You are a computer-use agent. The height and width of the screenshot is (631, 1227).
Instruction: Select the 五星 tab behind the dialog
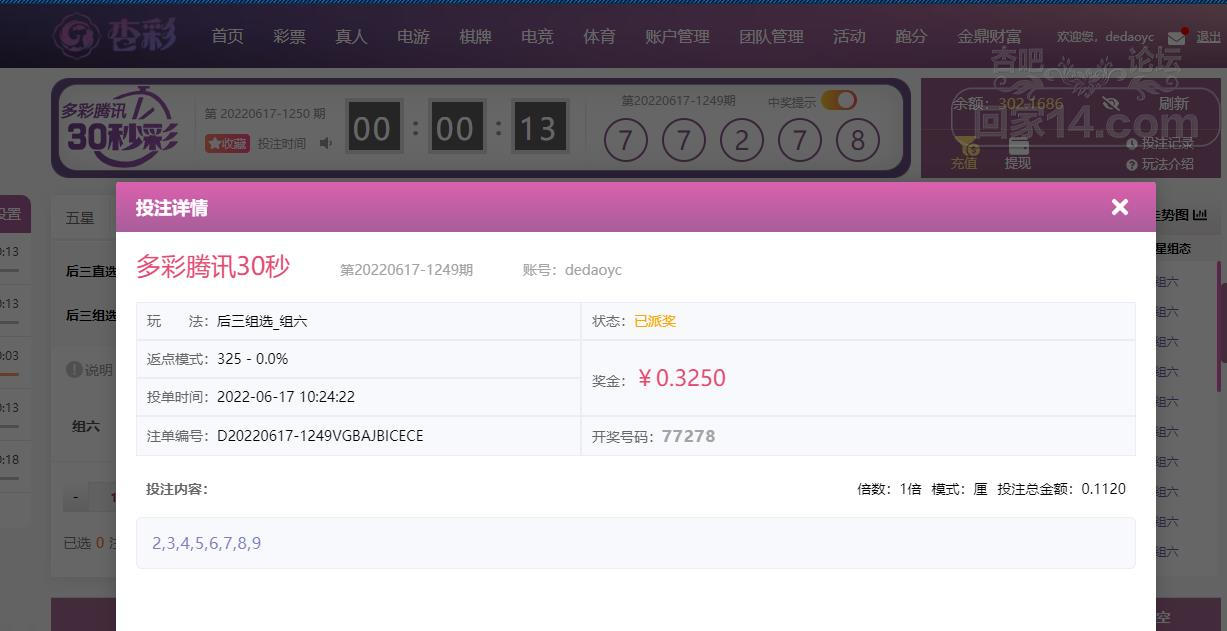(80, 217)
